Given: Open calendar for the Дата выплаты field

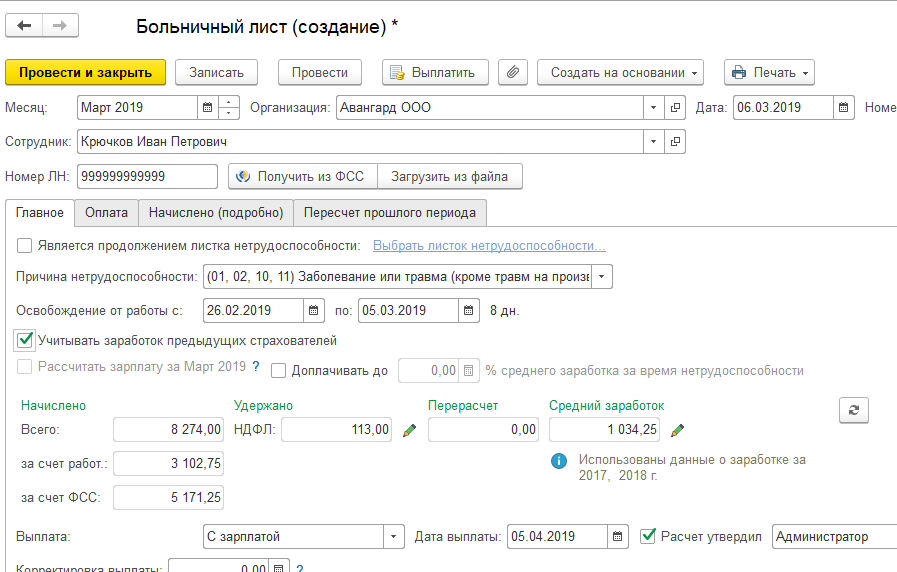Looking at the screenshot, I should click(619, 536).
